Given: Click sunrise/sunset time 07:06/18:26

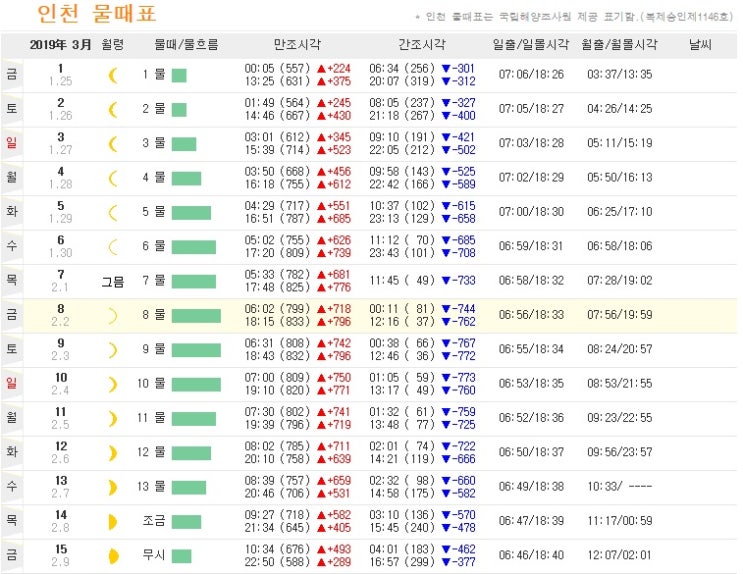Looking at the screenshot, I should click(531, 74).
